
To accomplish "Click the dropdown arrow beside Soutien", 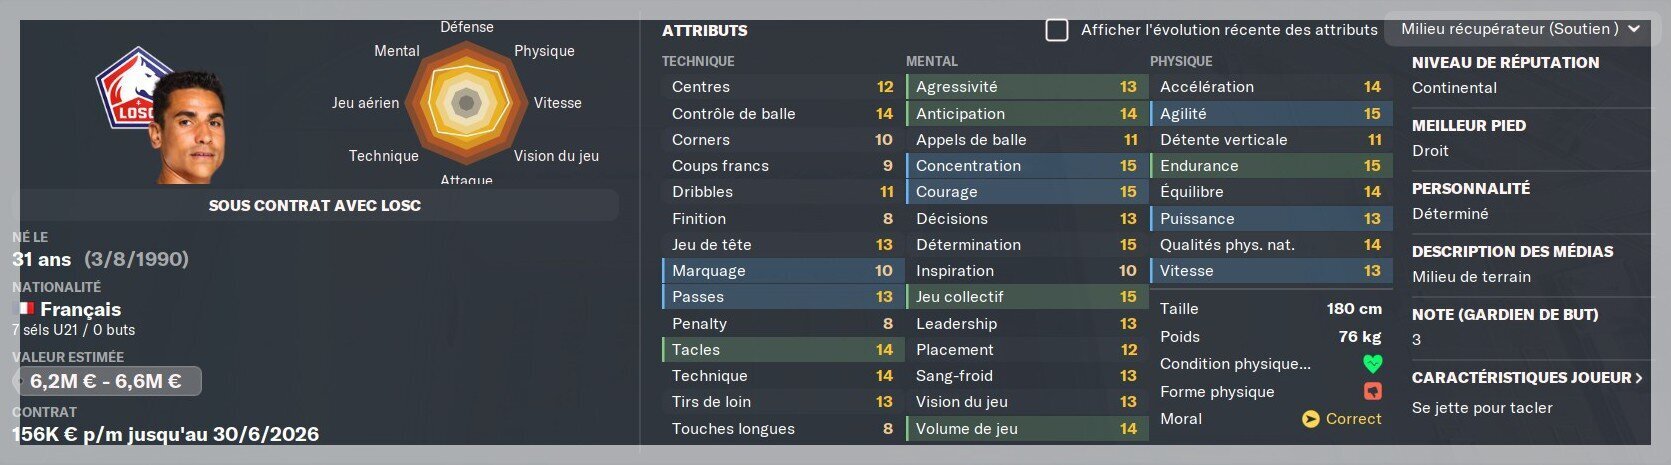I will pos(1633,29).
